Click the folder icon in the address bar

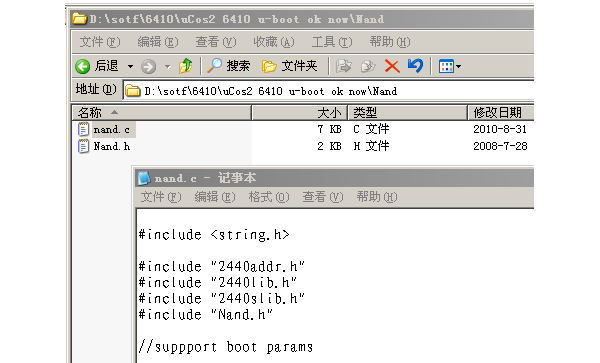(x=133, y=91)
